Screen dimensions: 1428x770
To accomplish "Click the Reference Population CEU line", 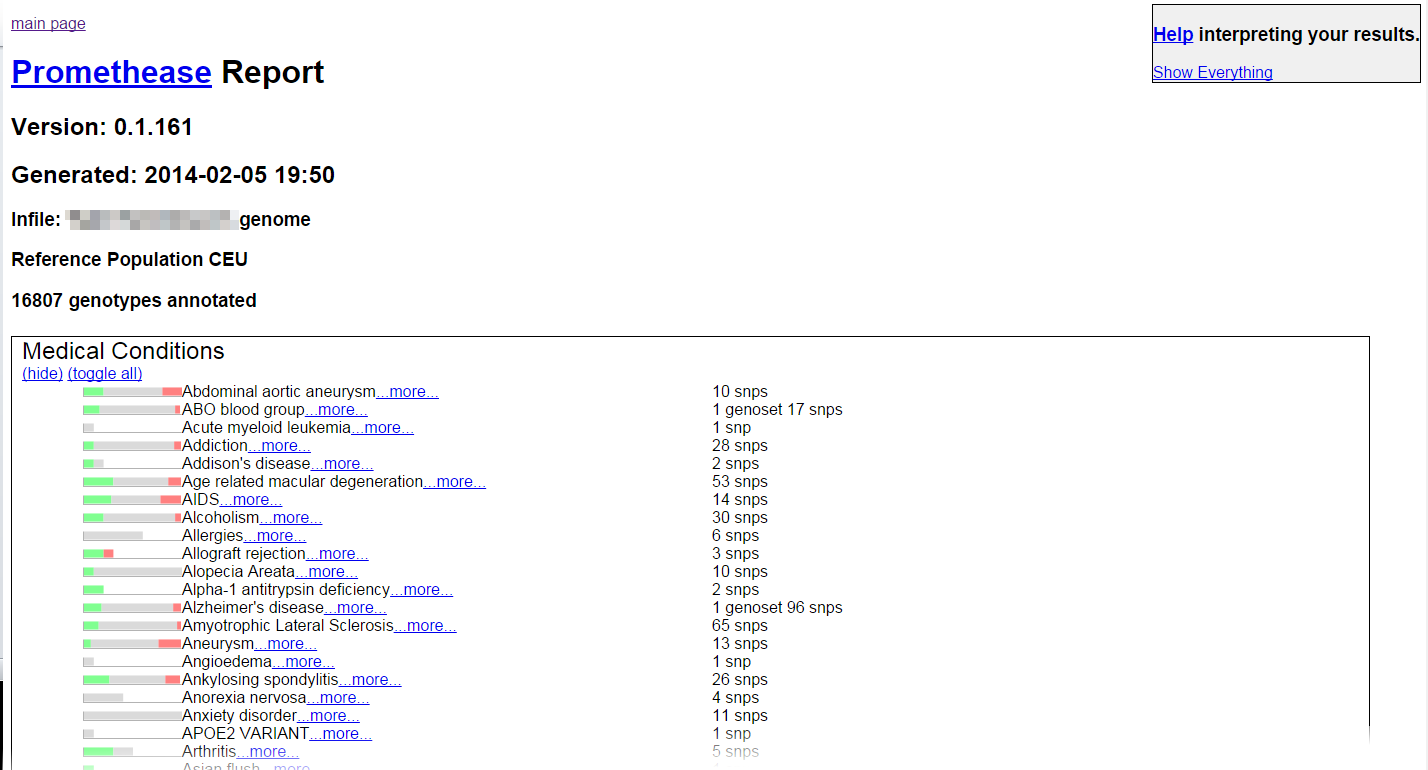I will tap(129, 259).
